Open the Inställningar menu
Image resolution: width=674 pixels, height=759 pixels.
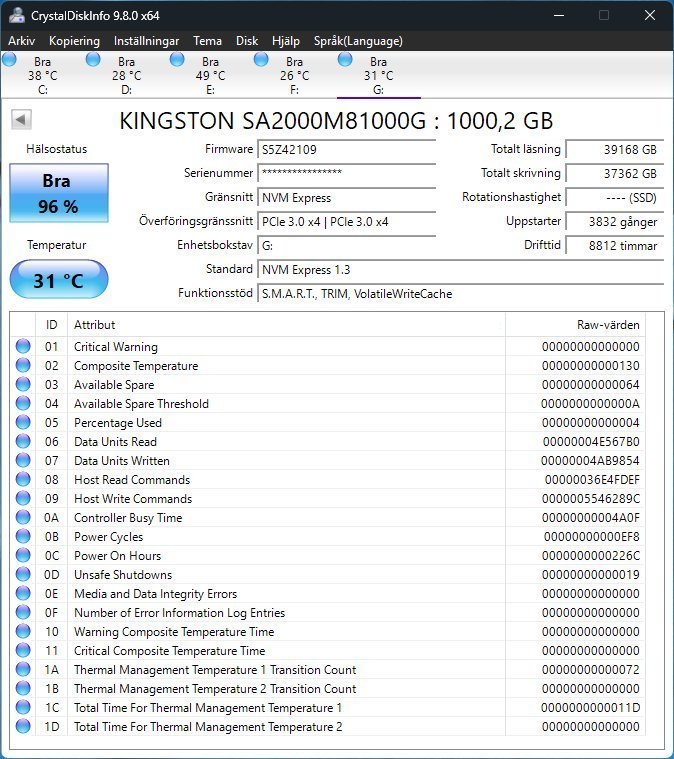click(146, 41)
